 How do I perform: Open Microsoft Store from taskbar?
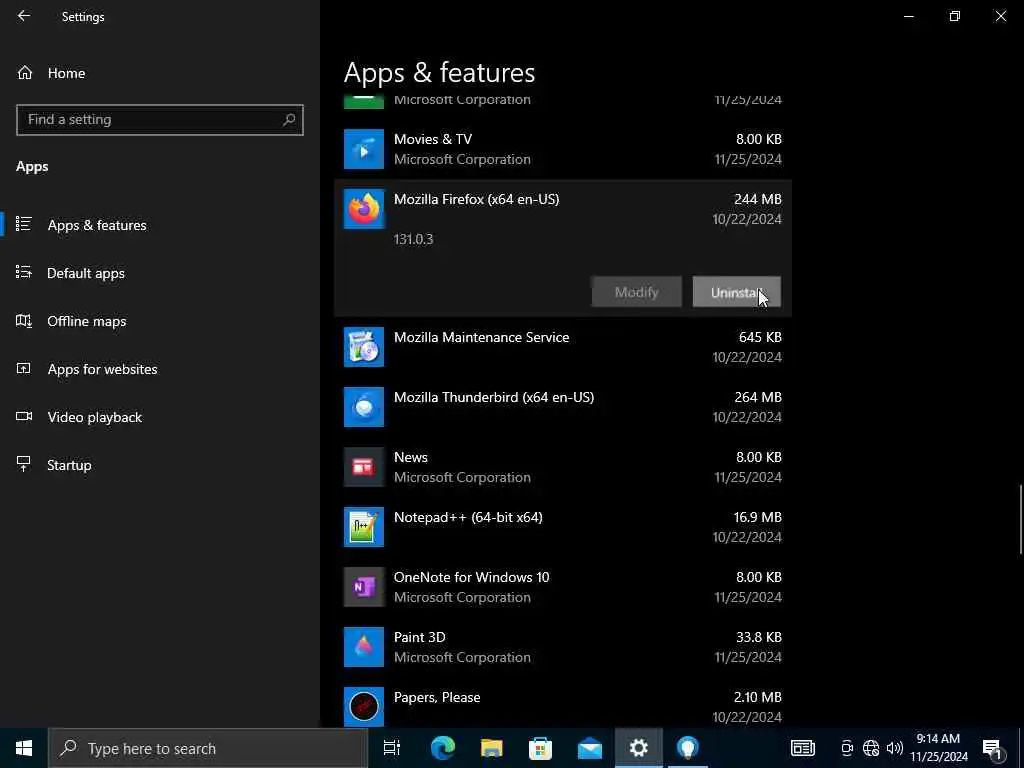(x=540, y=748)
